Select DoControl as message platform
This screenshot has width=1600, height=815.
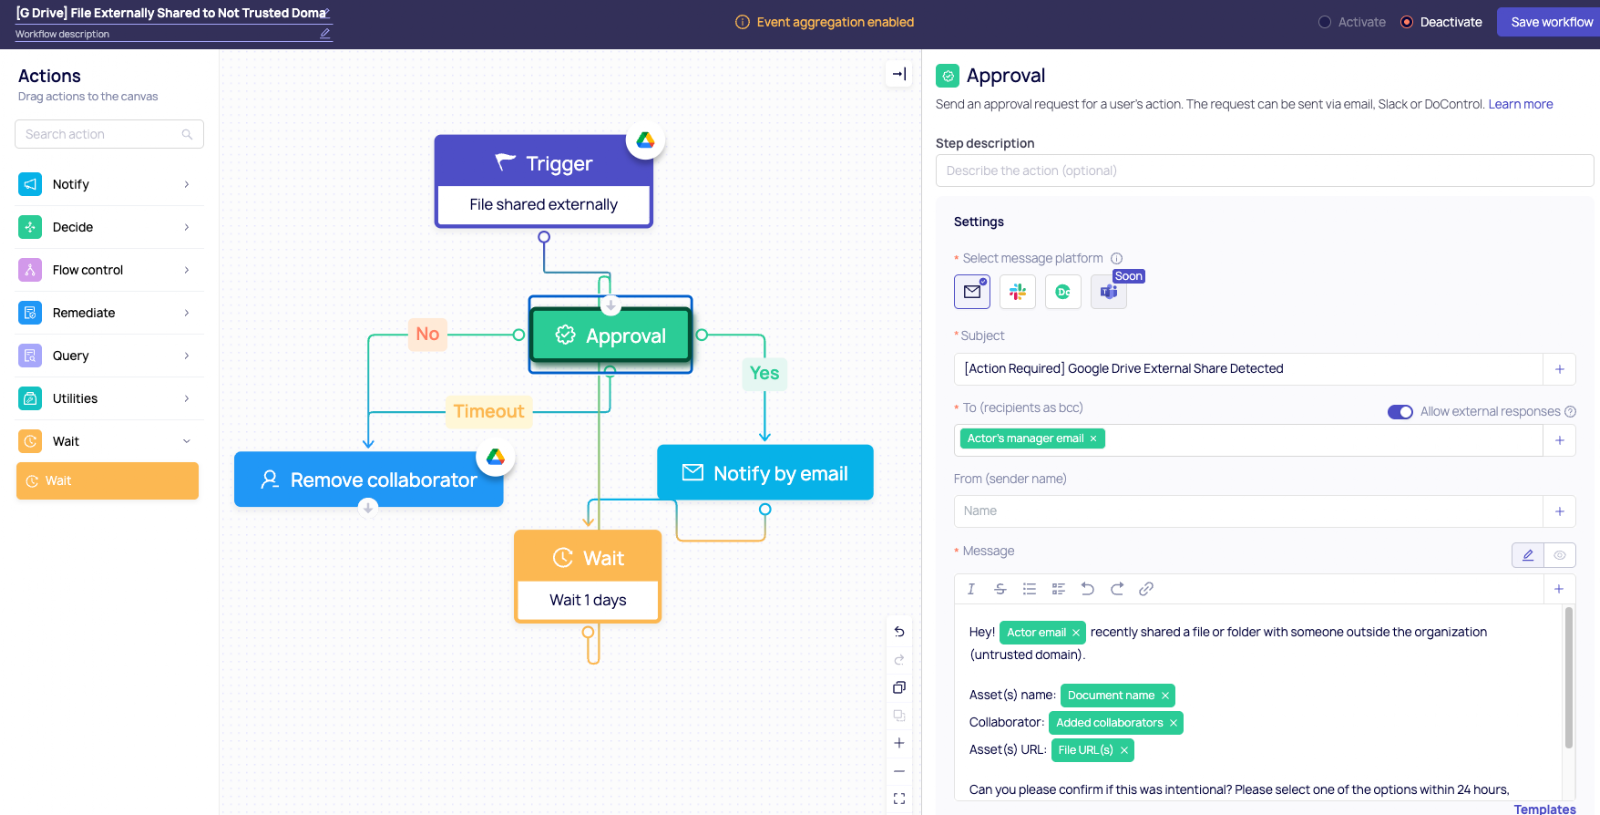[1063, 291]
